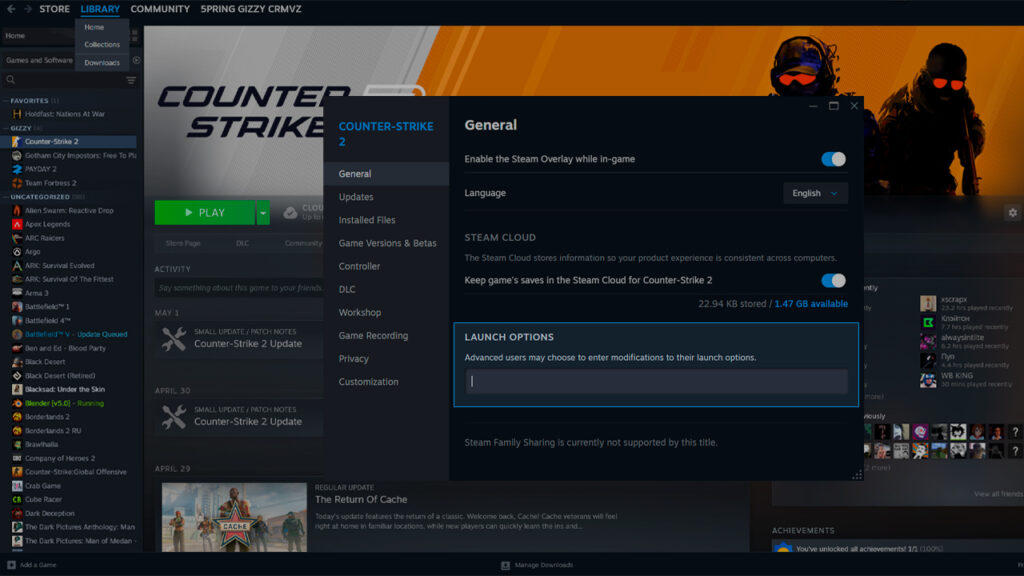
Task: Open WB KING friend avatar
Action: coord(928,379)
